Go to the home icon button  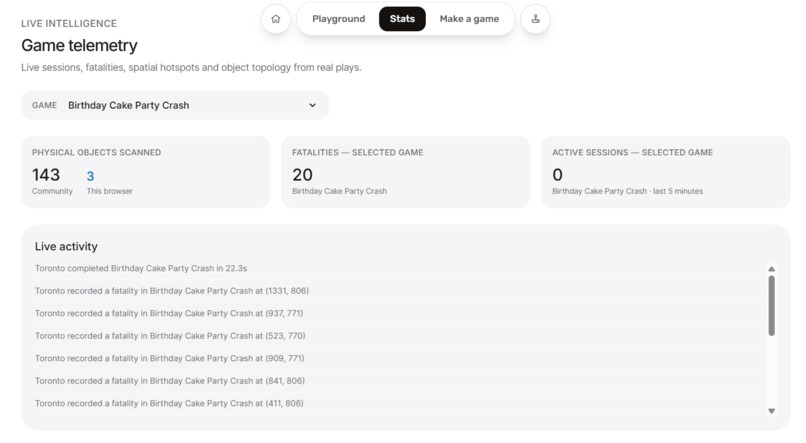tap(276, 19)
